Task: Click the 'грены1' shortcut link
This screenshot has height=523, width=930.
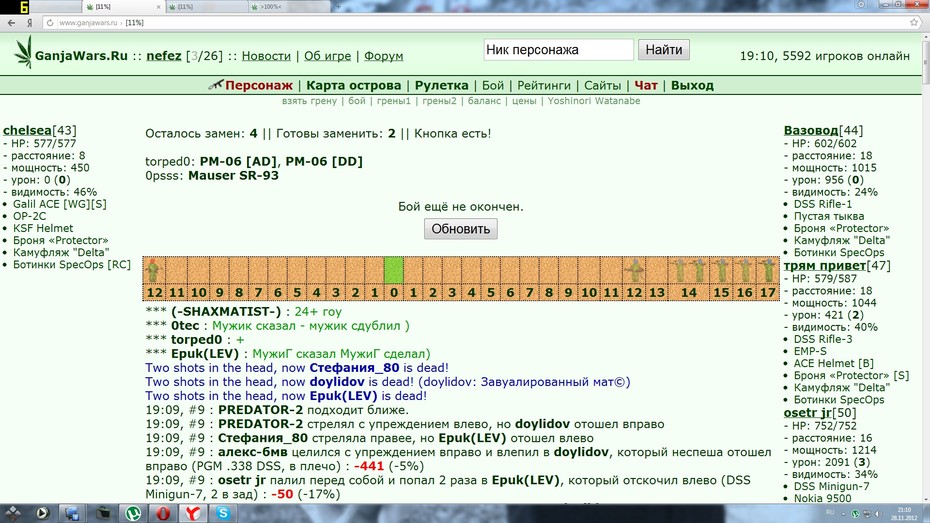Action: coord(394,101)
